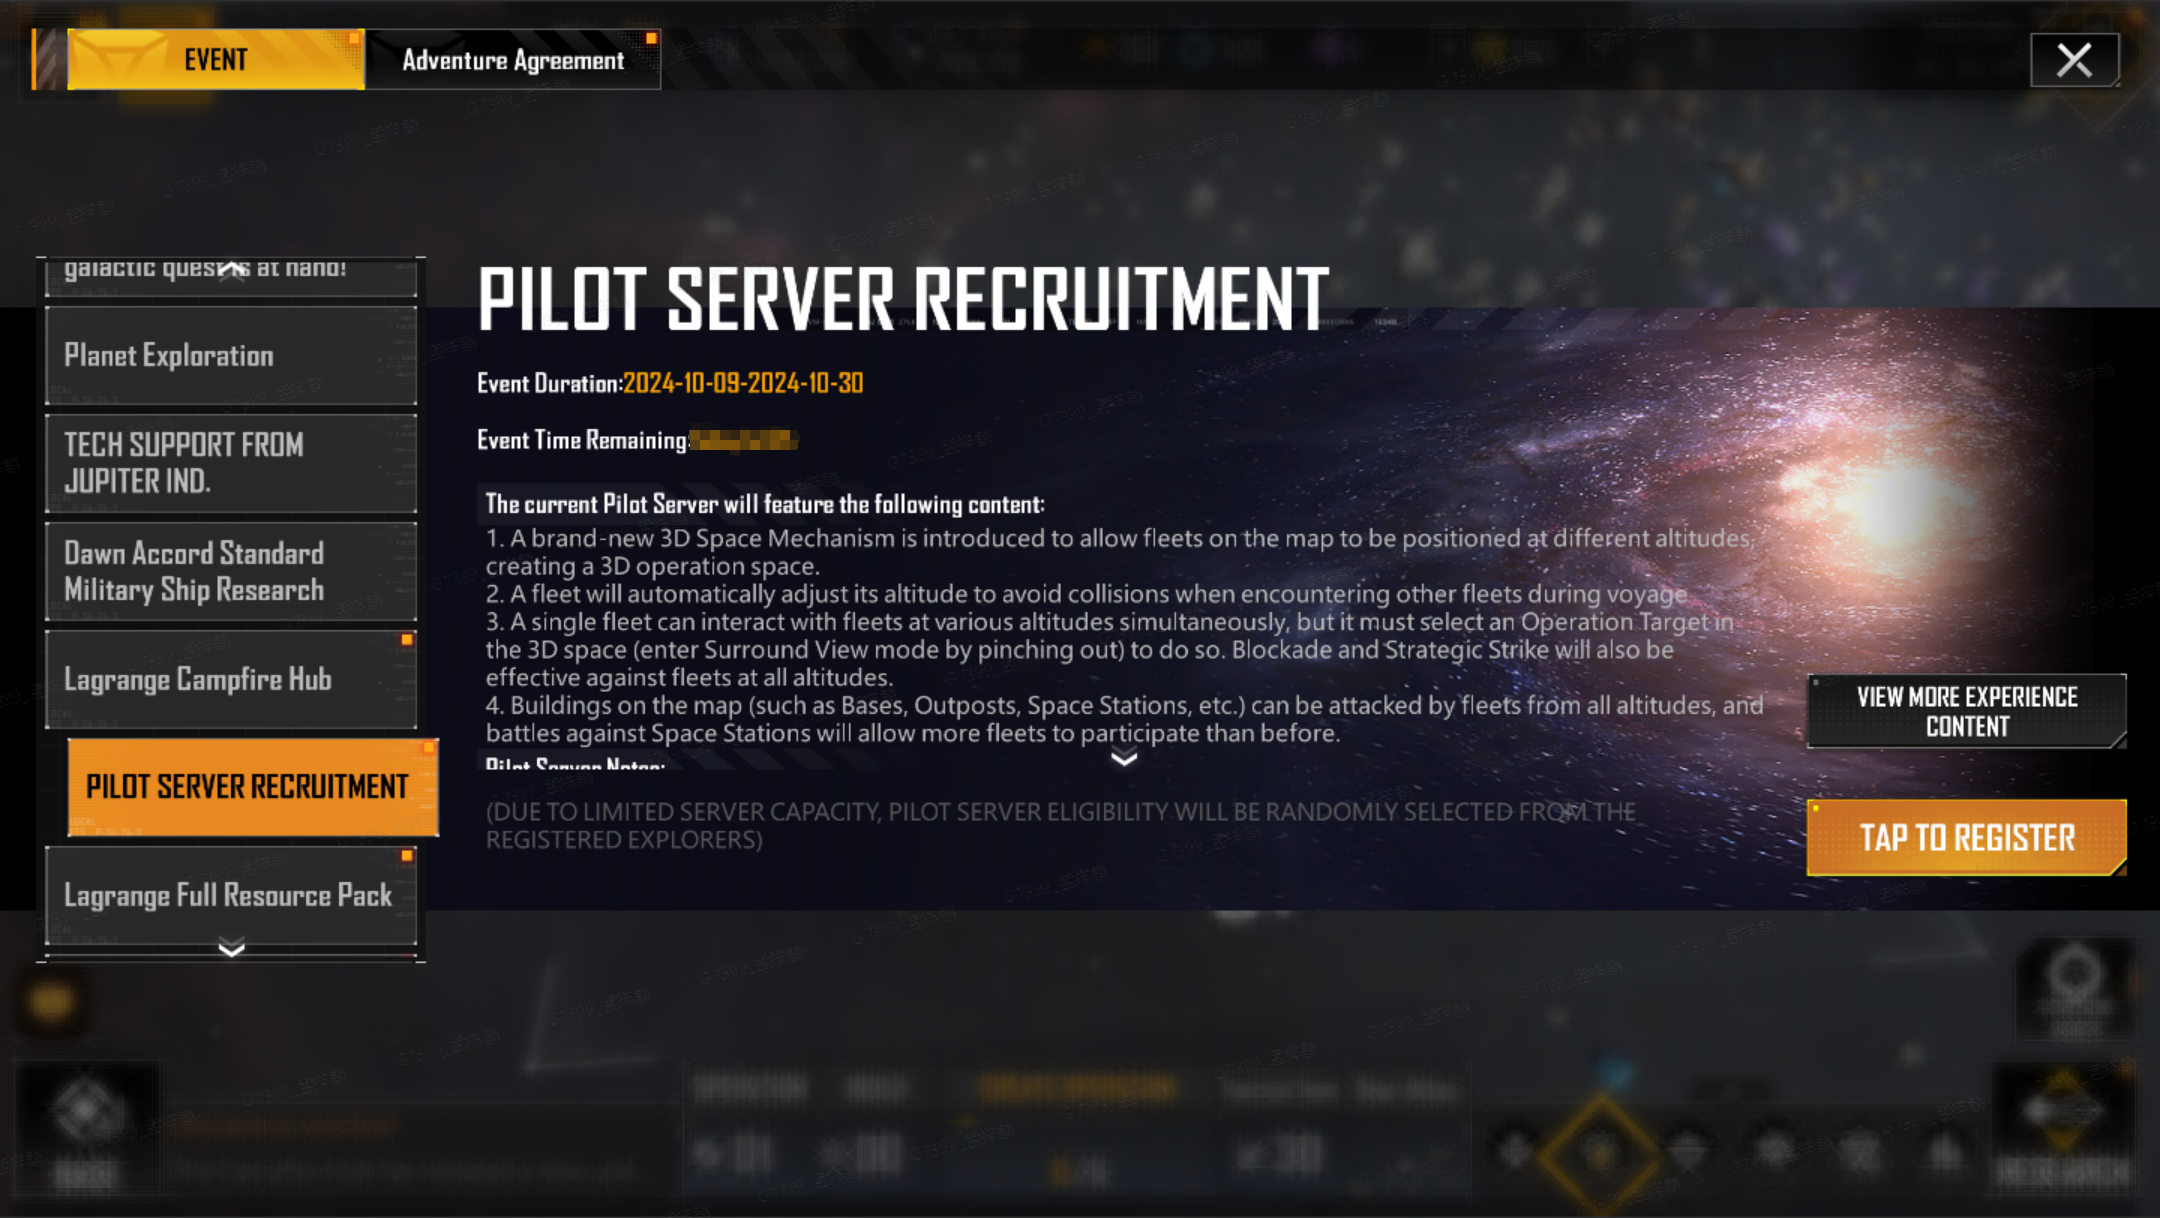Collapse event list with top up chevron
Screen dimensions: 2160x1218
(x=231, y=269)
